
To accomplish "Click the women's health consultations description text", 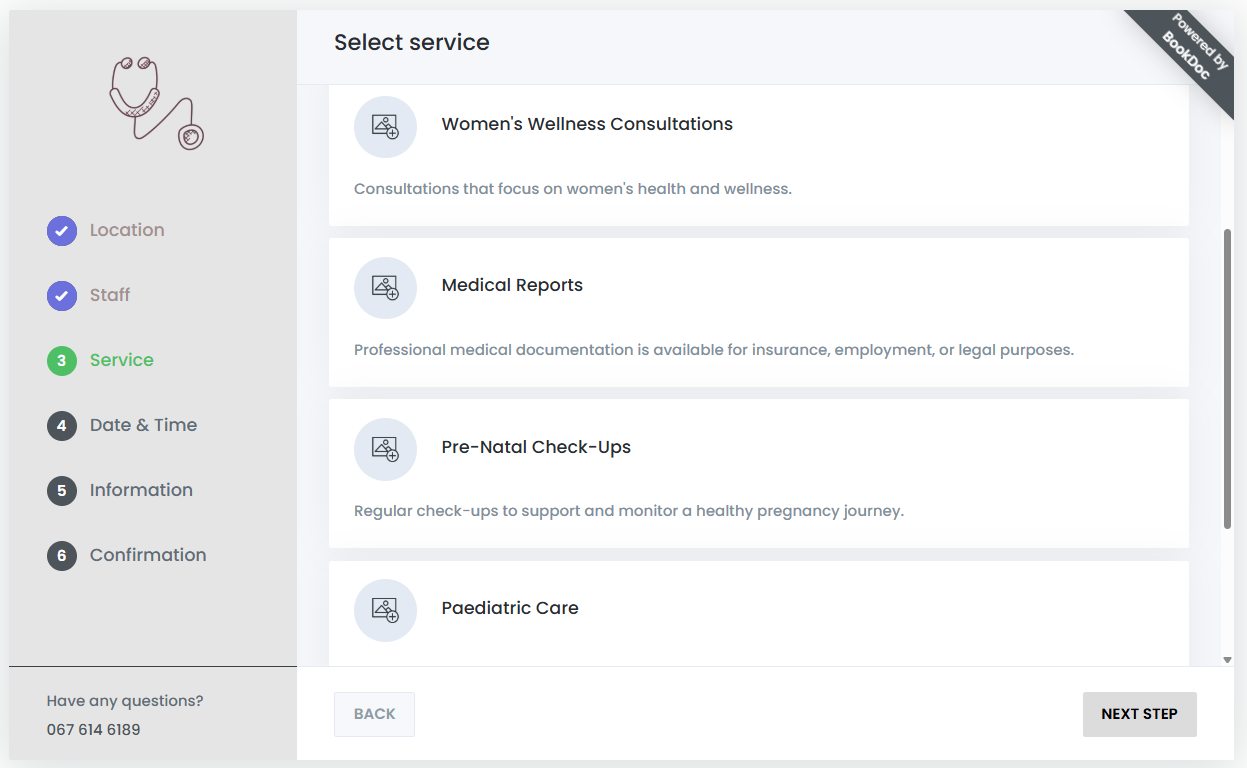I will pos(573,189).
